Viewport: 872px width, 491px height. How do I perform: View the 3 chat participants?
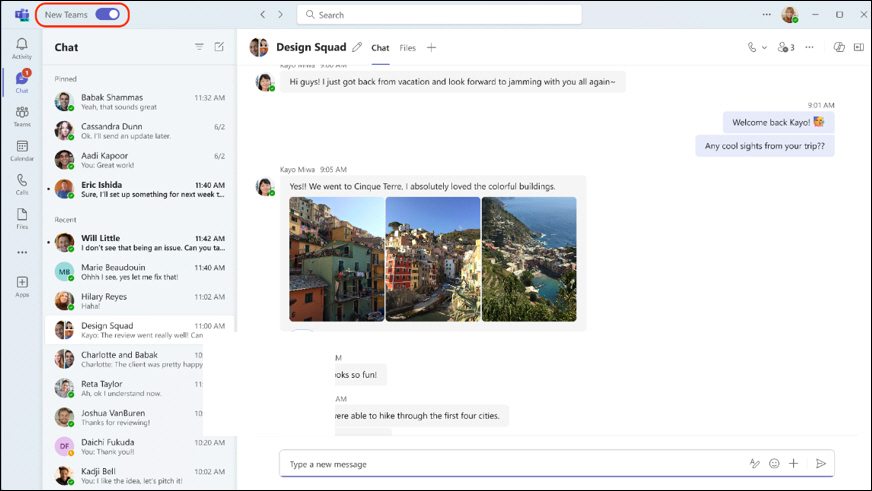click(786, 47)
